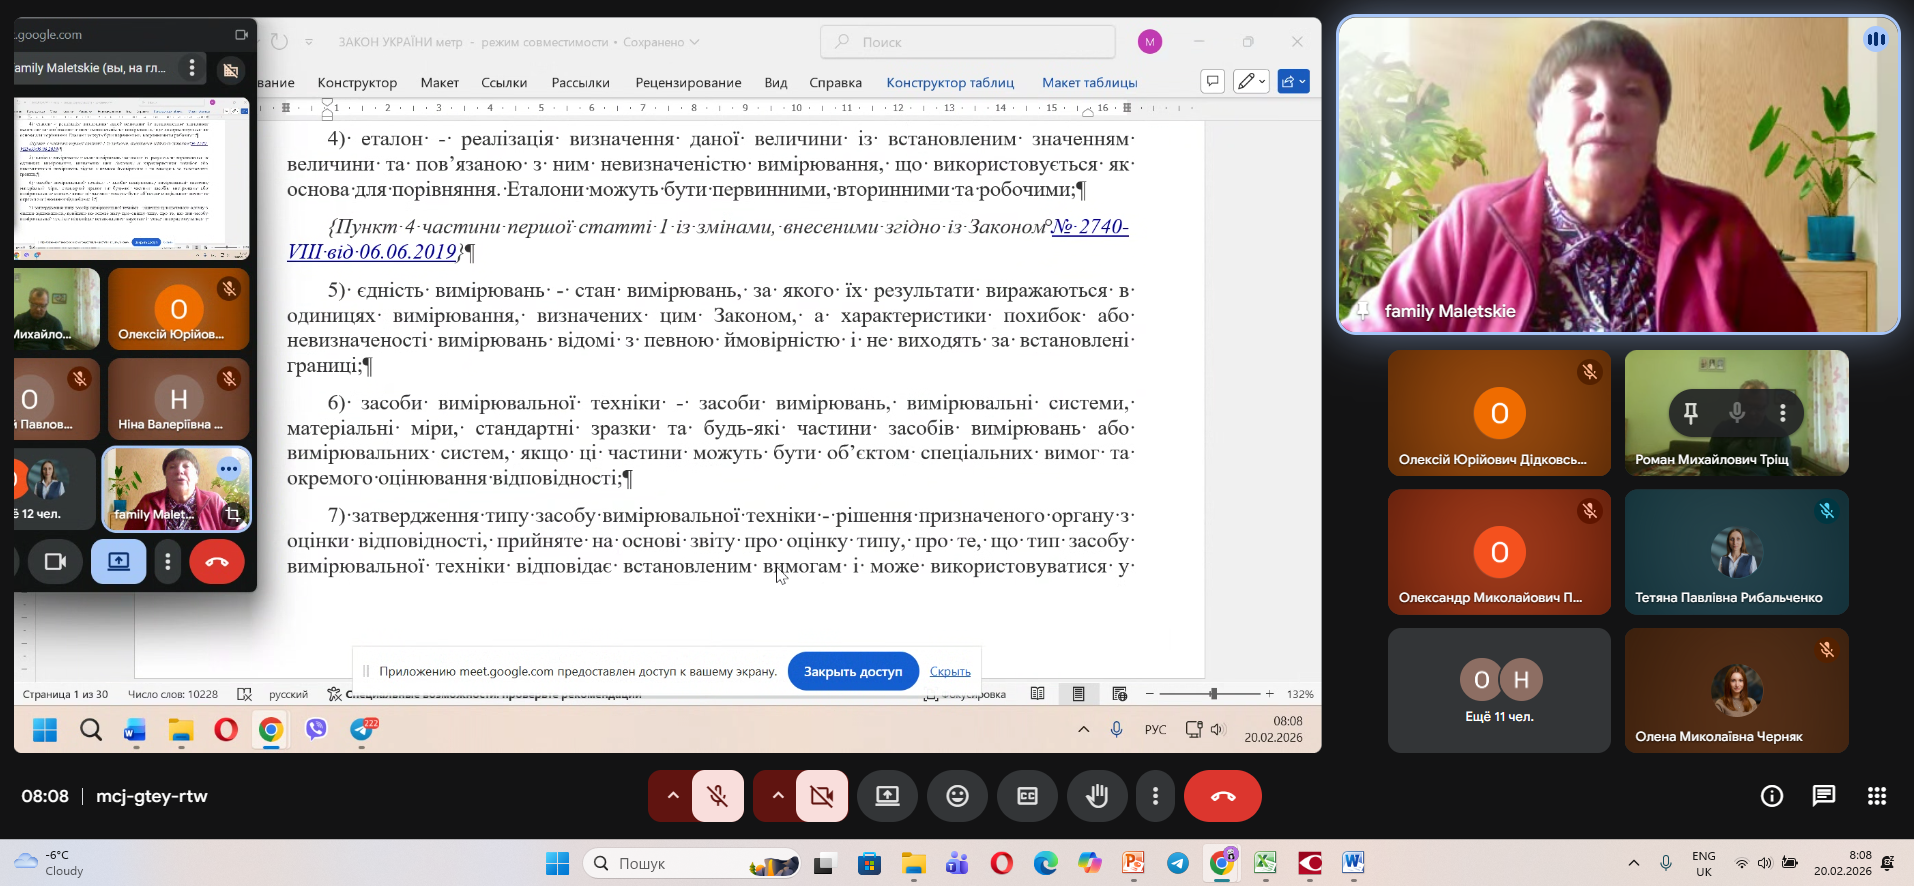The height and width of the screenshot is (886, 1914).
Task: Open the "Рецензирование" ribbon tab
Action: [688, 83]
